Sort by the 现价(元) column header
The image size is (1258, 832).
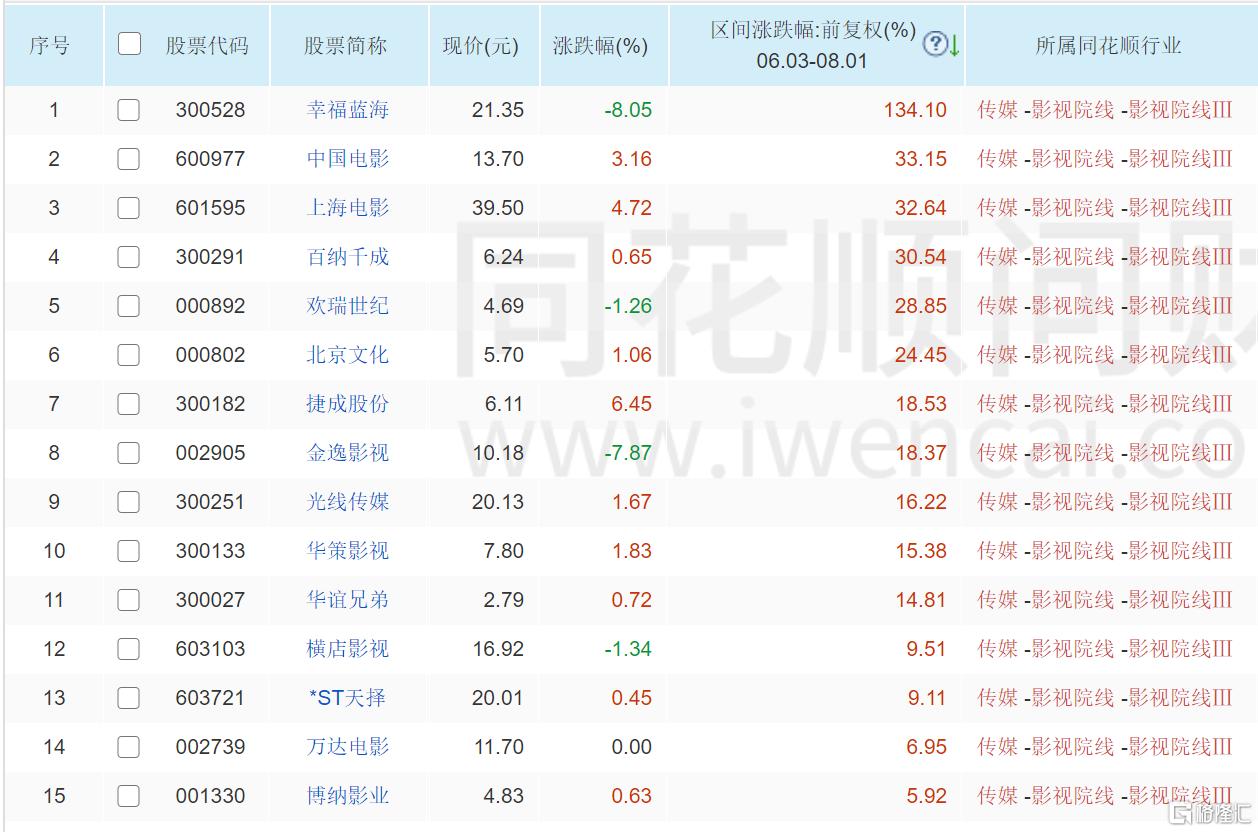pyautogui.click(x=481, y=46)
